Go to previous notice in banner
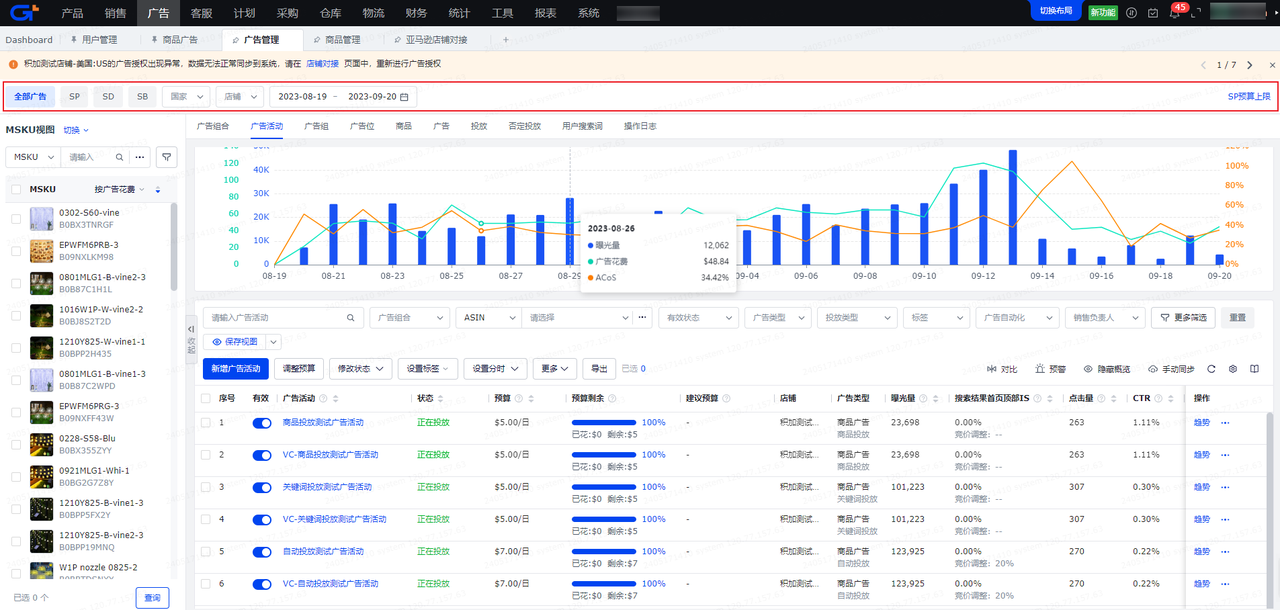The image size is (1280, 610). coord(1204,65)
